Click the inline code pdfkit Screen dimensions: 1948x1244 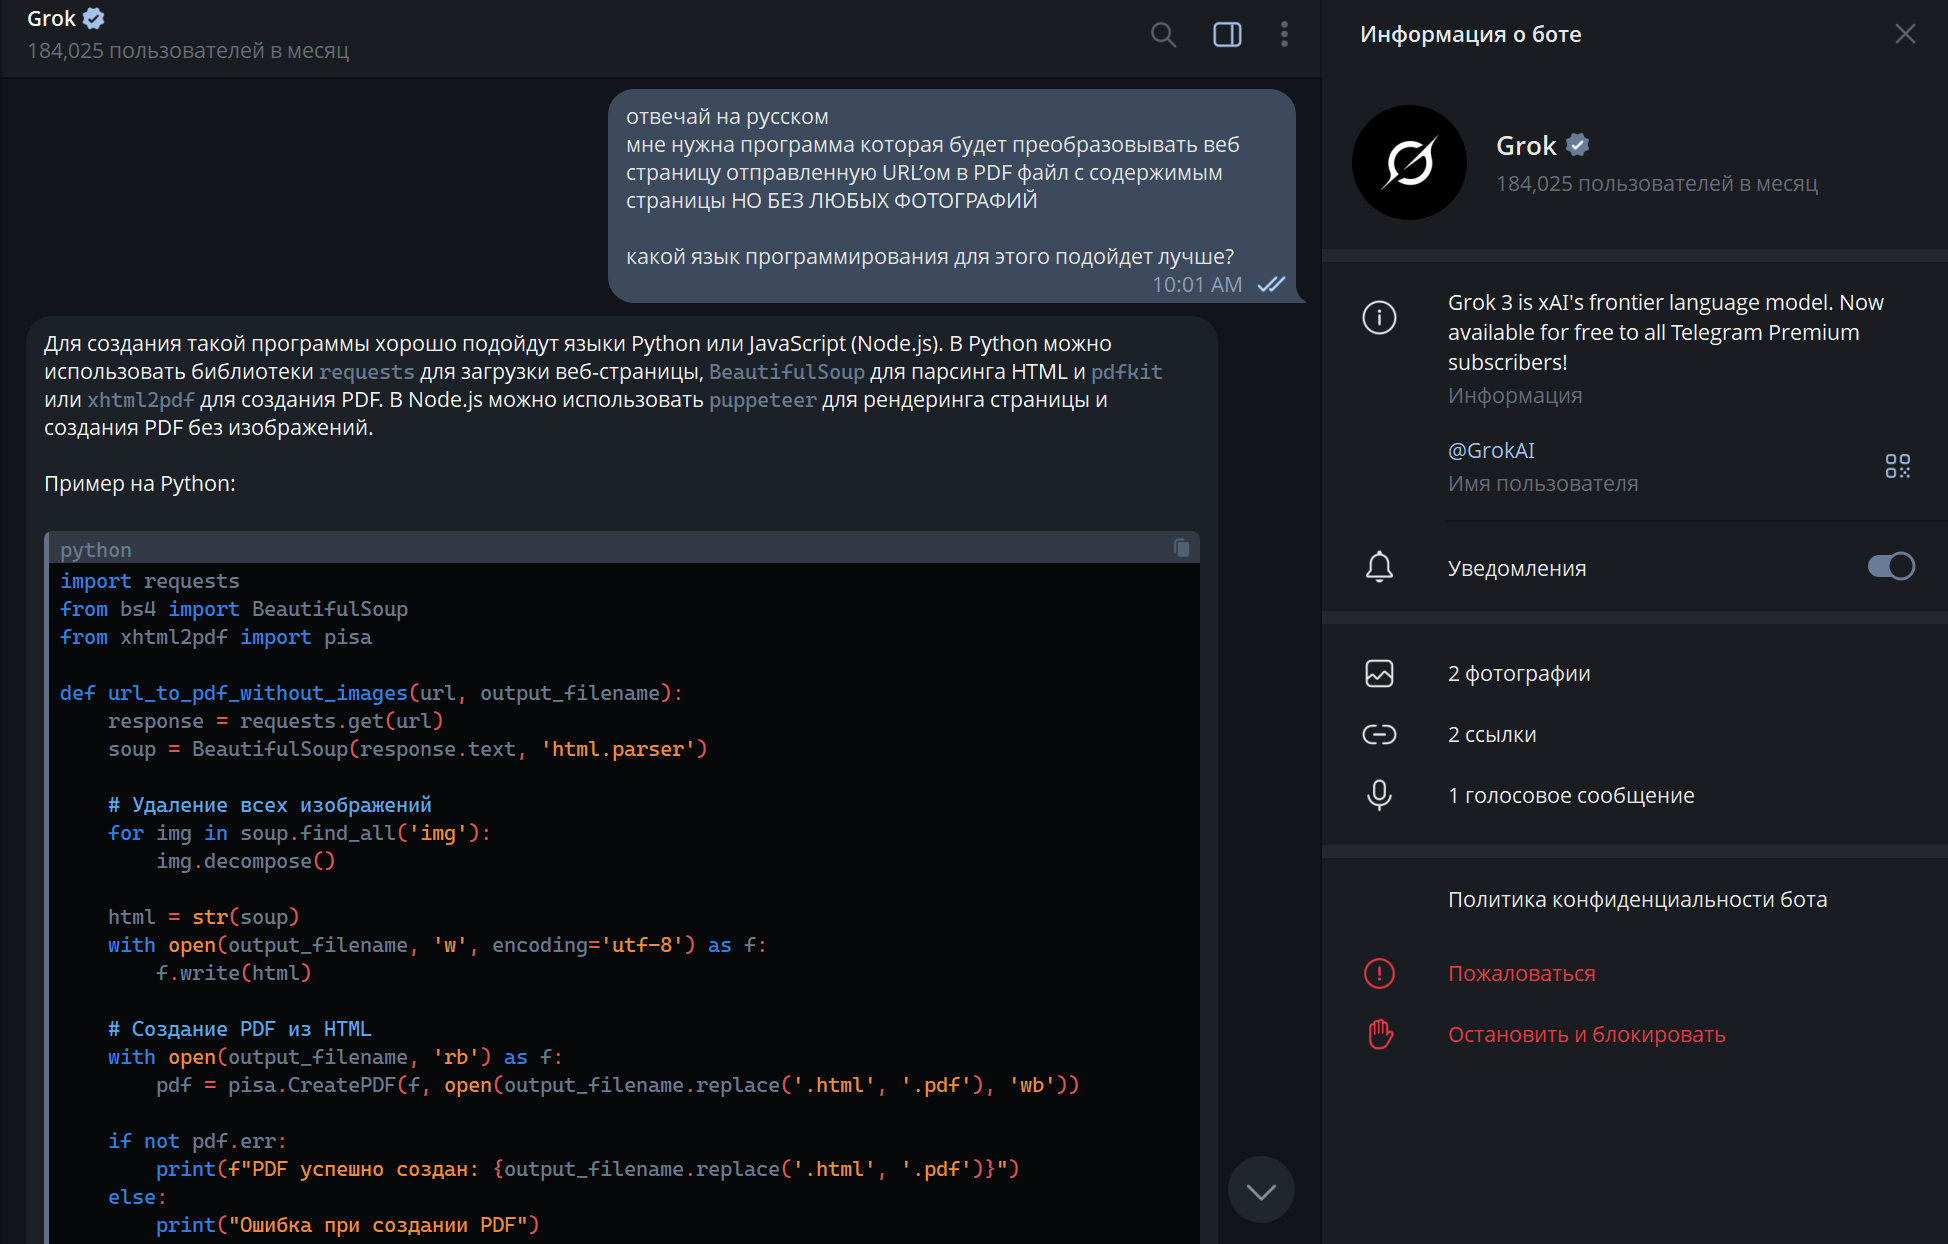(x=1126, y=372)
